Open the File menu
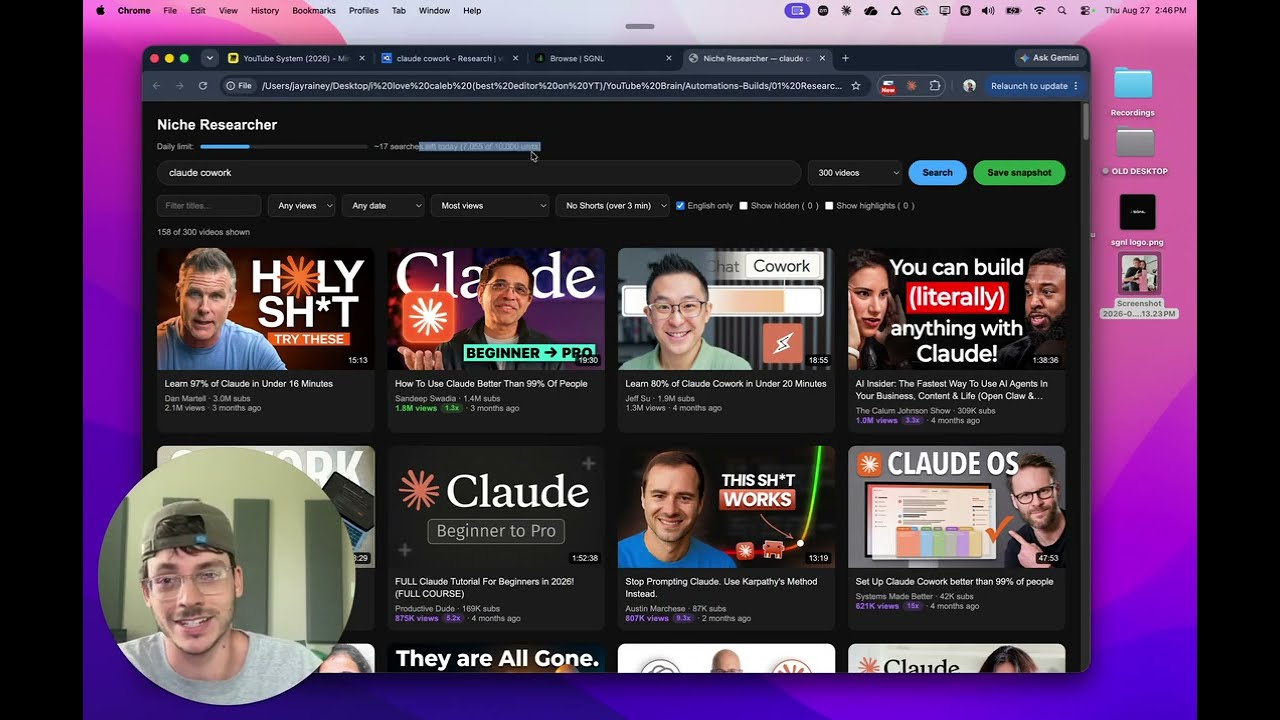 (x=170, y=10)
